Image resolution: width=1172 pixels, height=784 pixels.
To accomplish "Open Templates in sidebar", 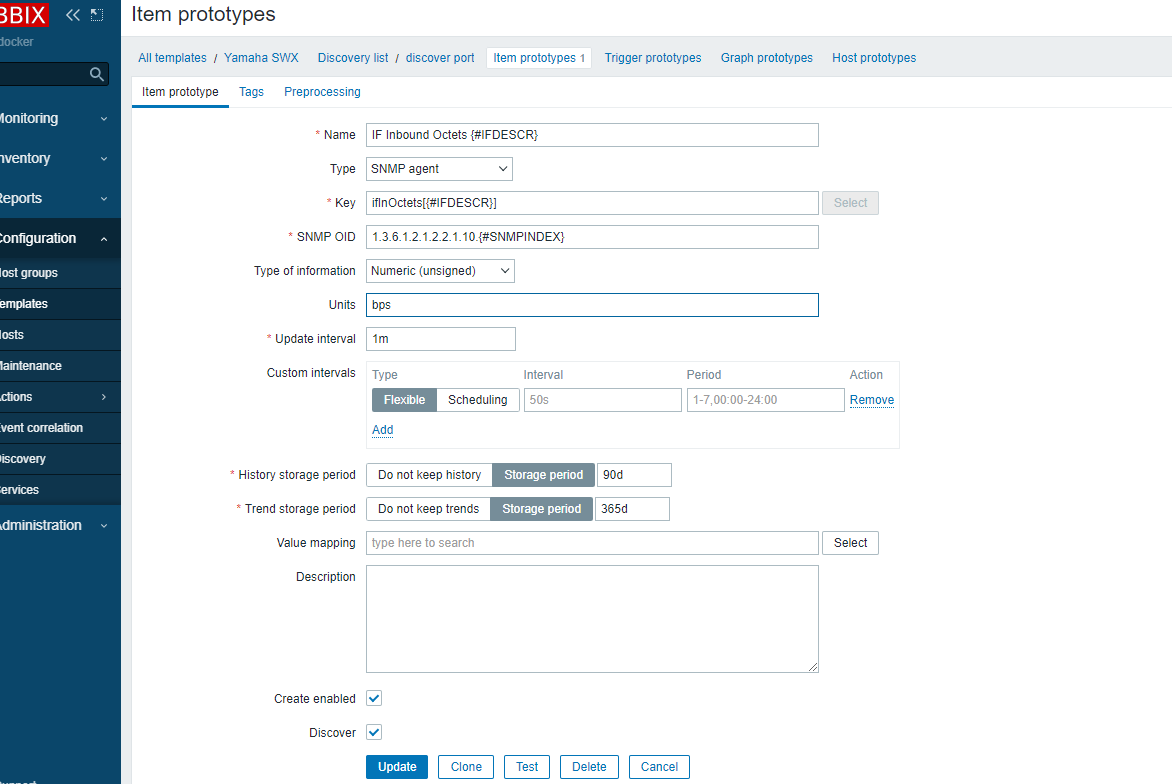I will (60, 304).
